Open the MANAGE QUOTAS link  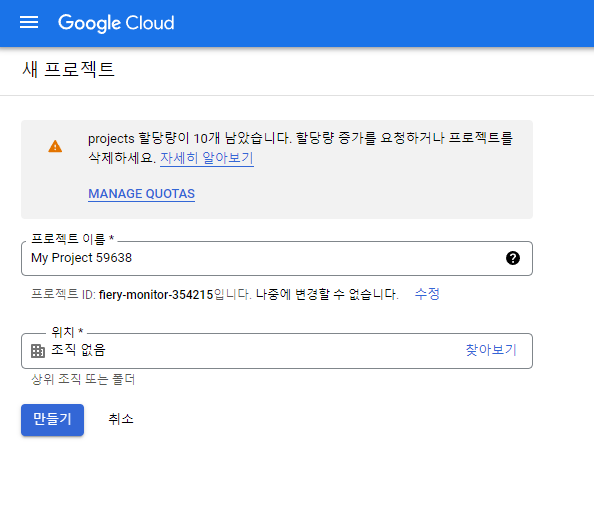[x=141, y=194]
